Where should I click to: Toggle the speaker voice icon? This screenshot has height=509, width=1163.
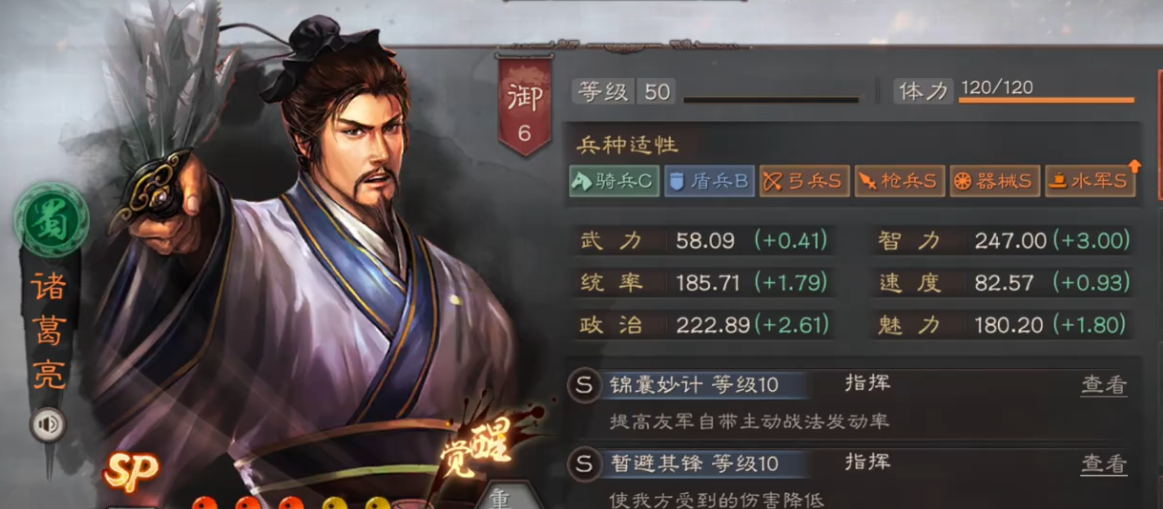48,424
